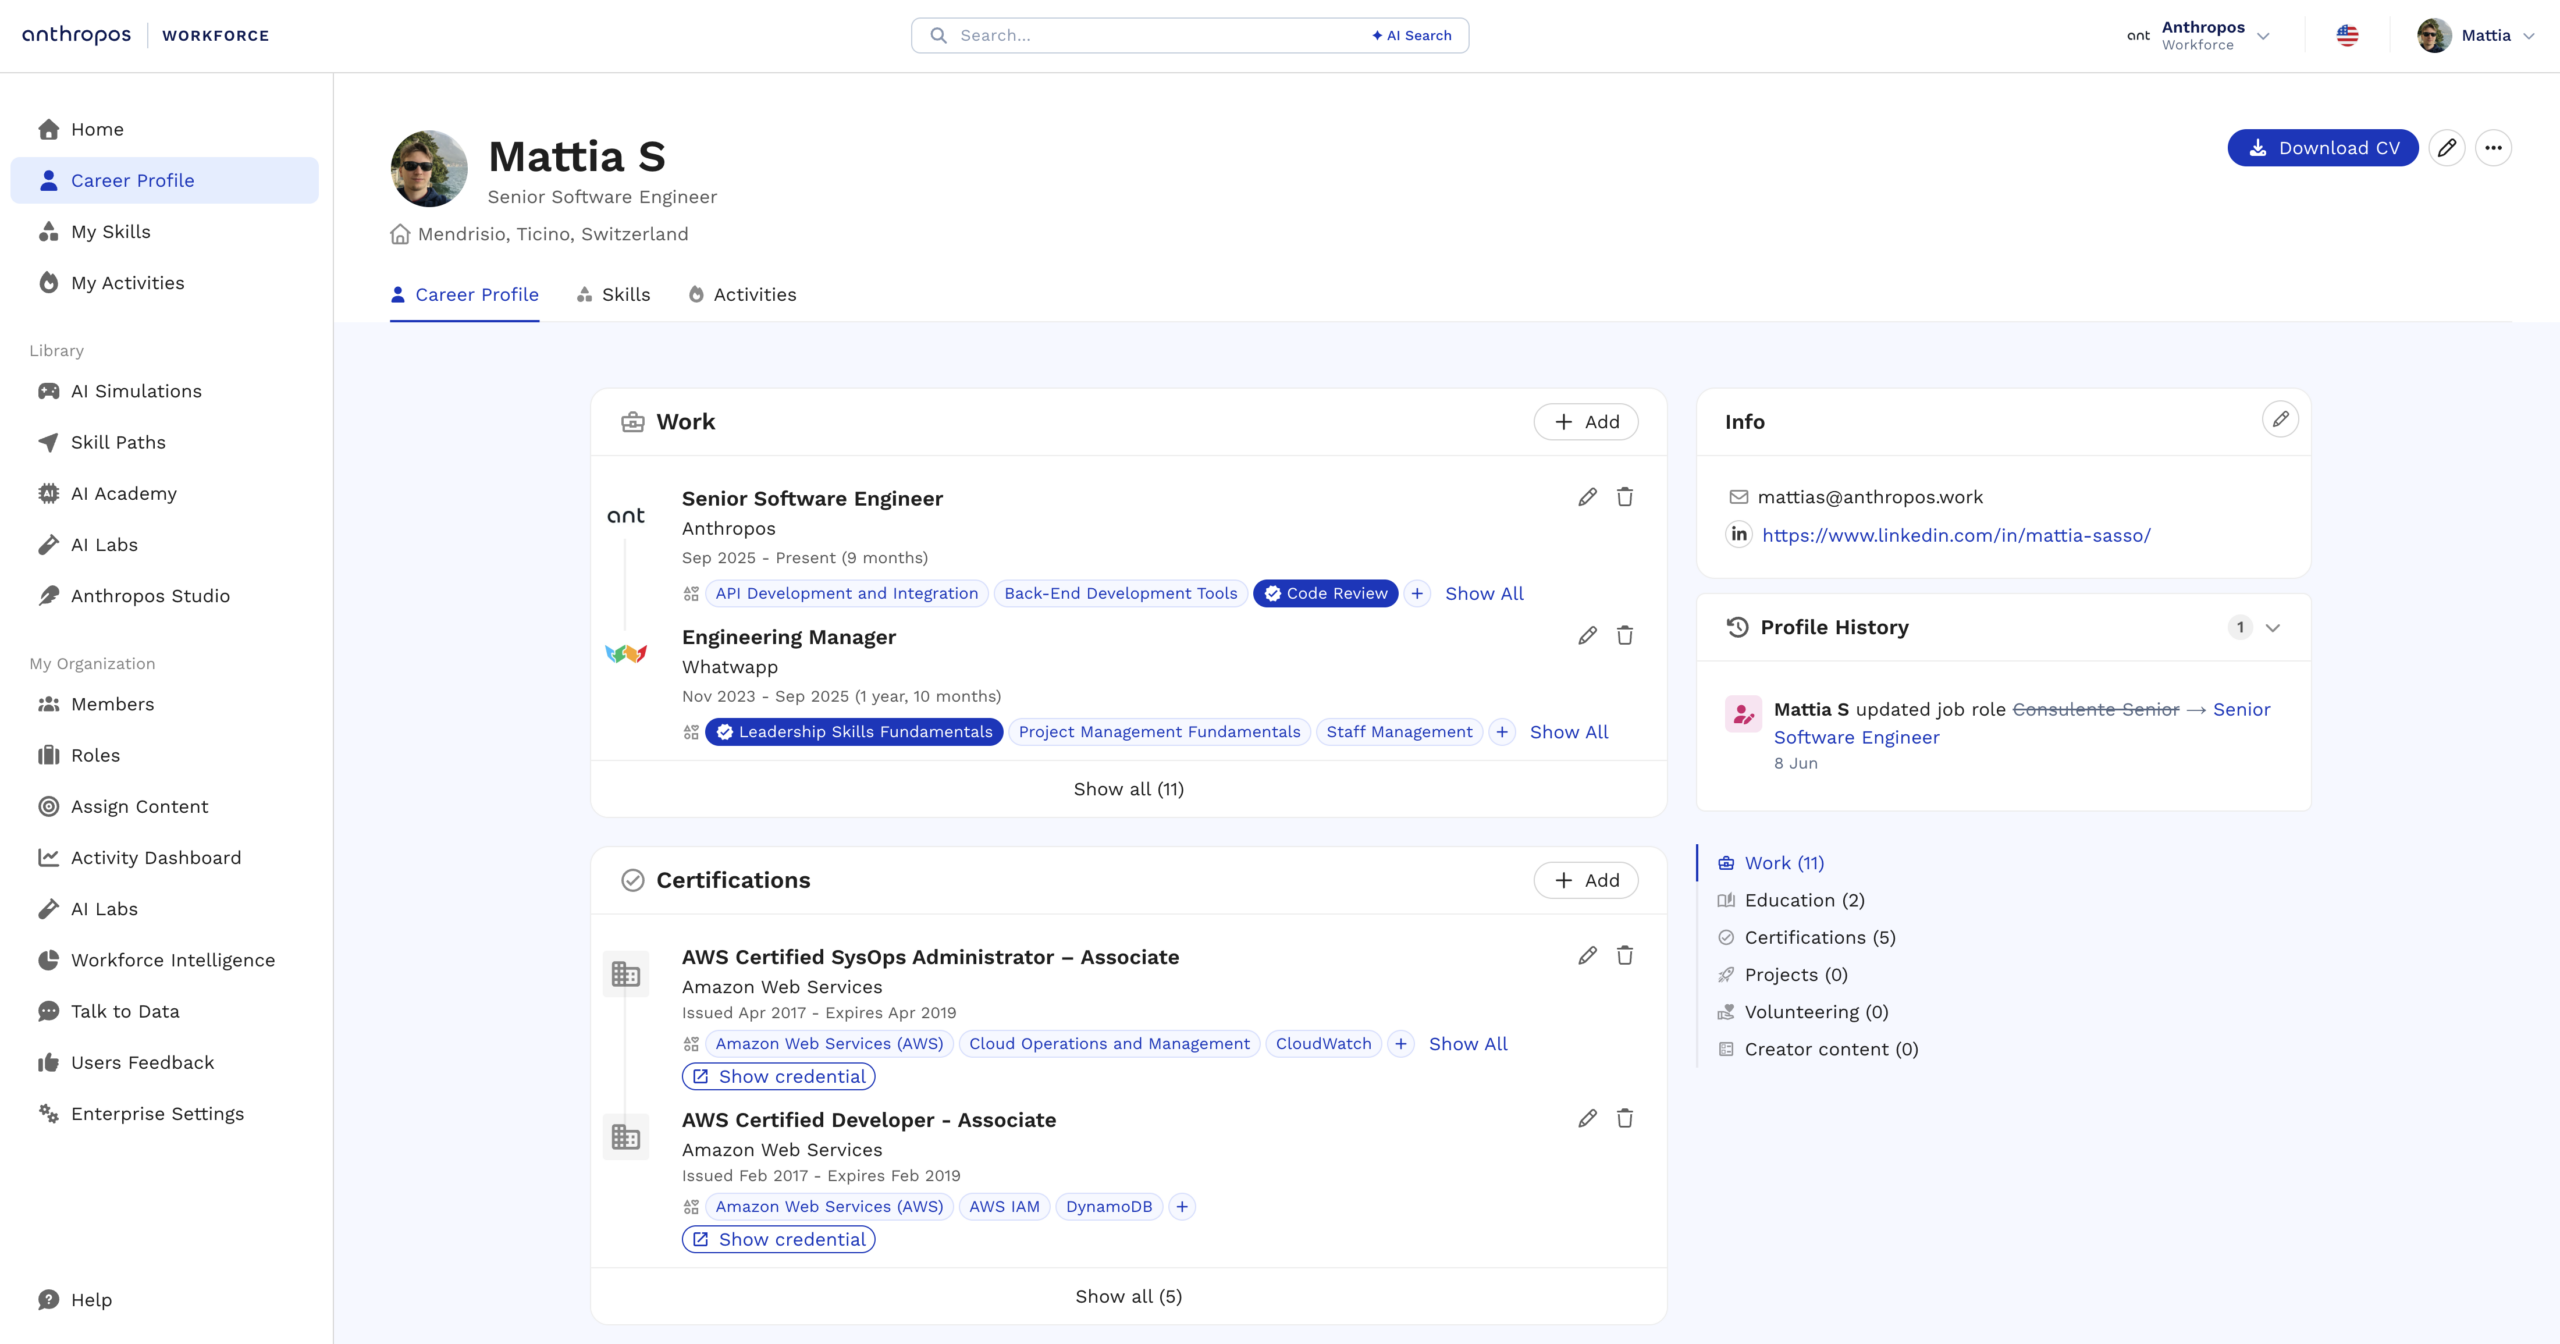Show all 11 work entries
This screenshot has height=1344, width=2560.
(x=1128, y=789)
